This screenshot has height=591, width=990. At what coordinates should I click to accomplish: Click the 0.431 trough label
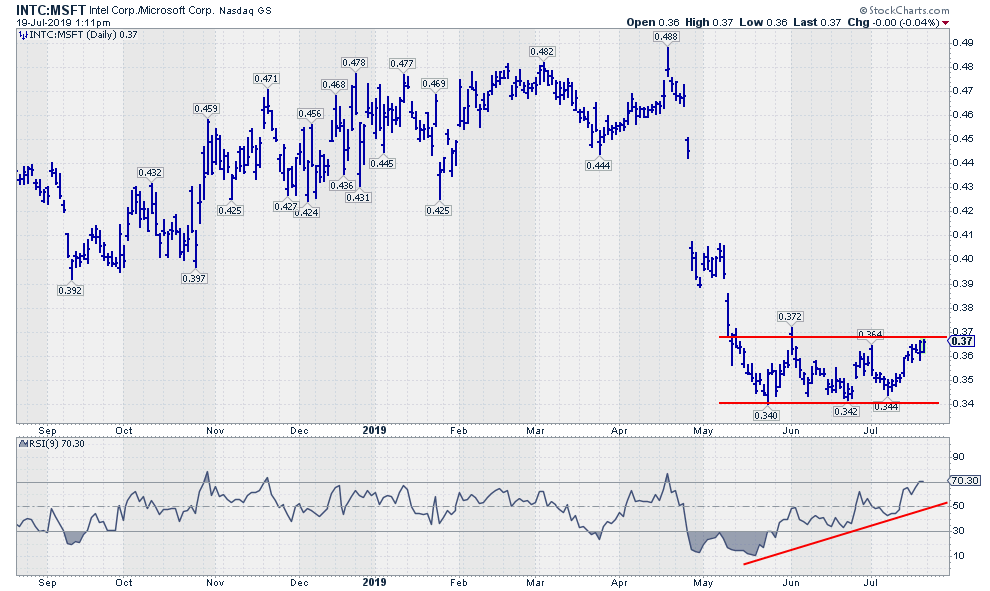(x=358, y=198)
